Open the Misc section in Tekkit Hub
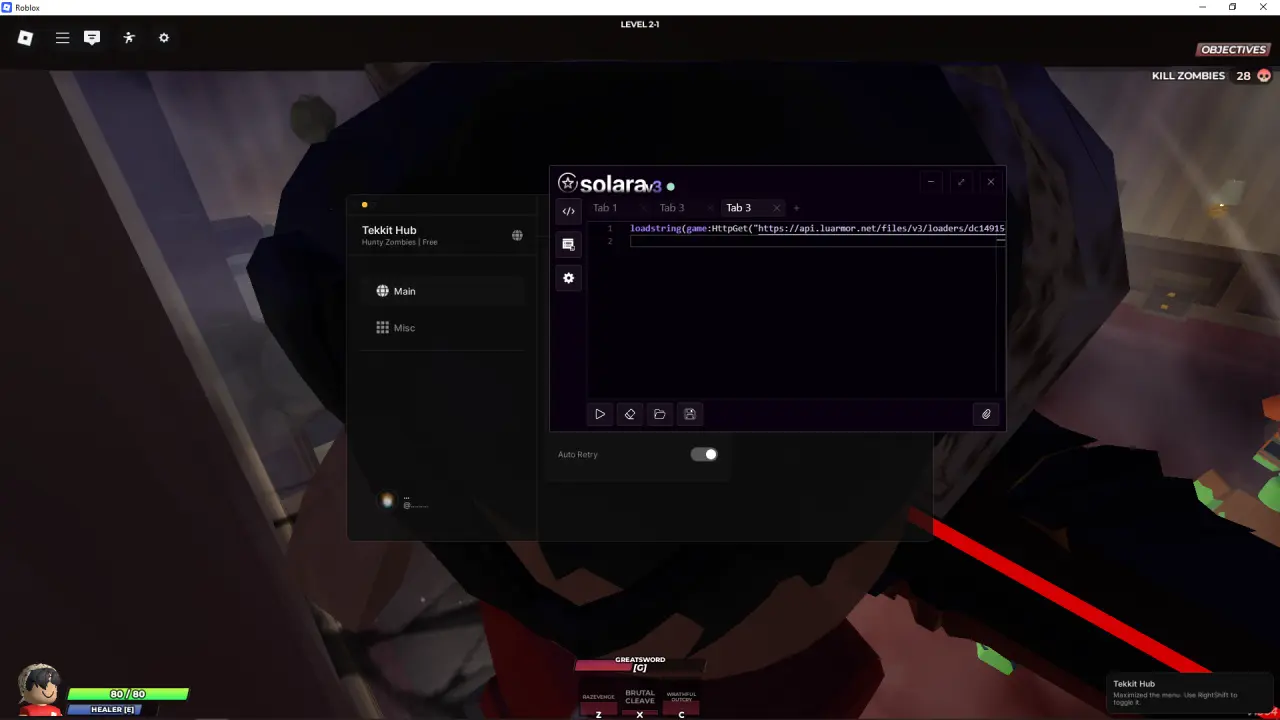 [x=442, y=328]
